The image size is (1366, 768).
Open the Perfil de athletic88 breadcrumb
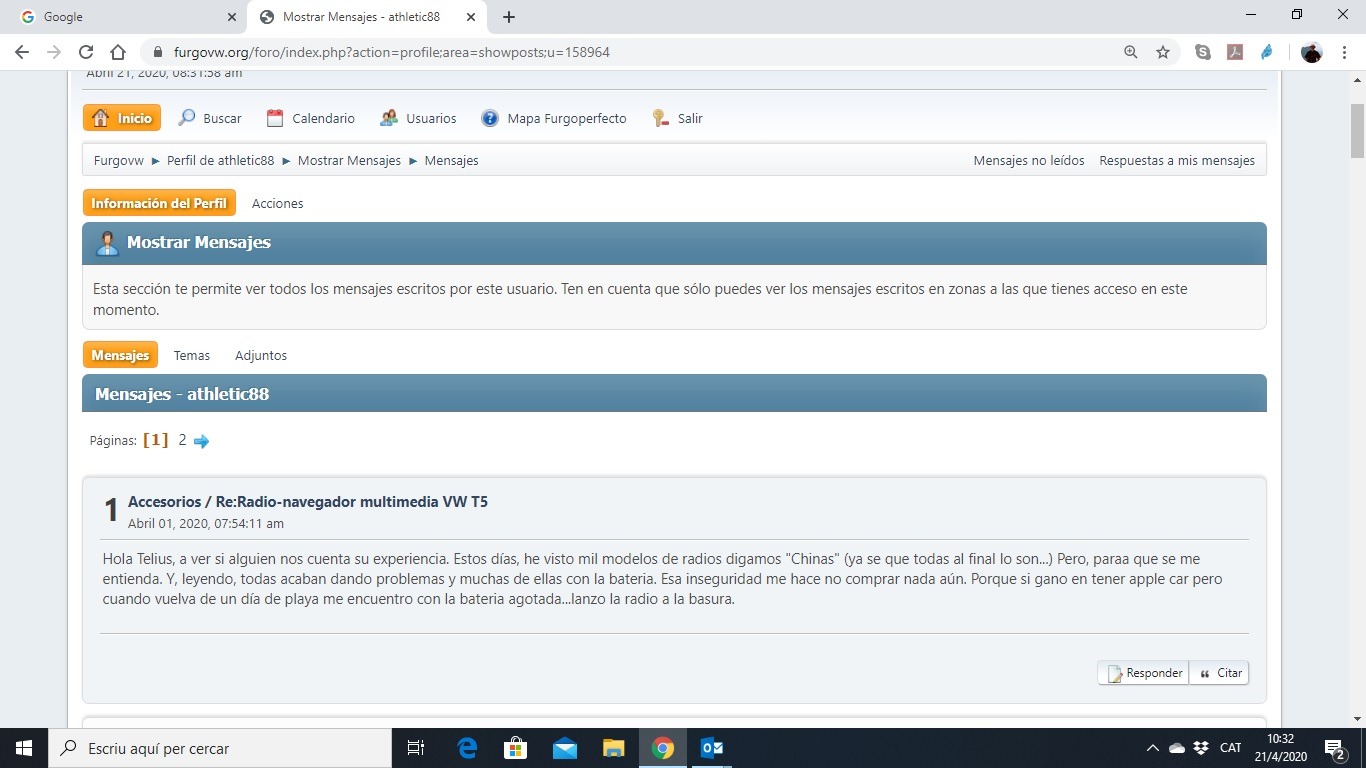[x=220, y=160]
